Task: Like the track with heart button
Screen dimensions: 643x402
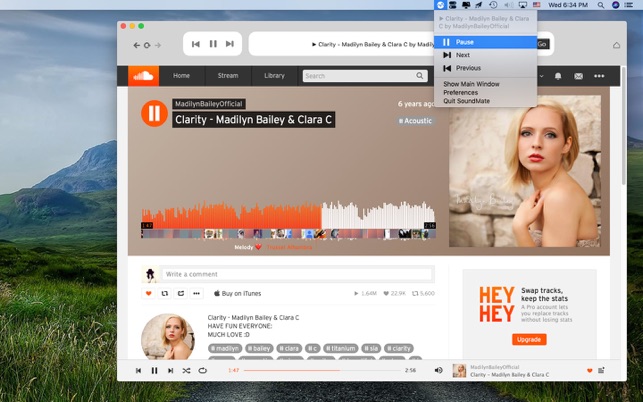Action: pos(148,293)
